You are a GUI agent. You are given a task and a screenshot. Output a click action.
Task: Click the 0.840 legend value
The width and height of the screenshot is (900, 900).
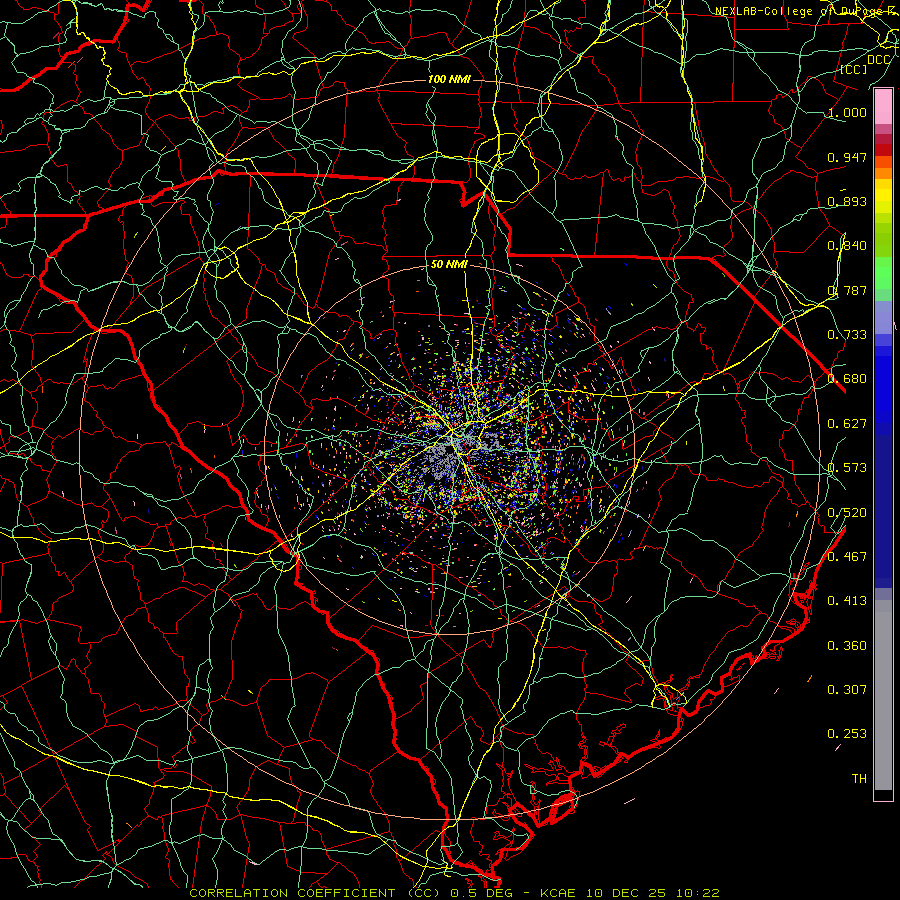click(847, 246)
